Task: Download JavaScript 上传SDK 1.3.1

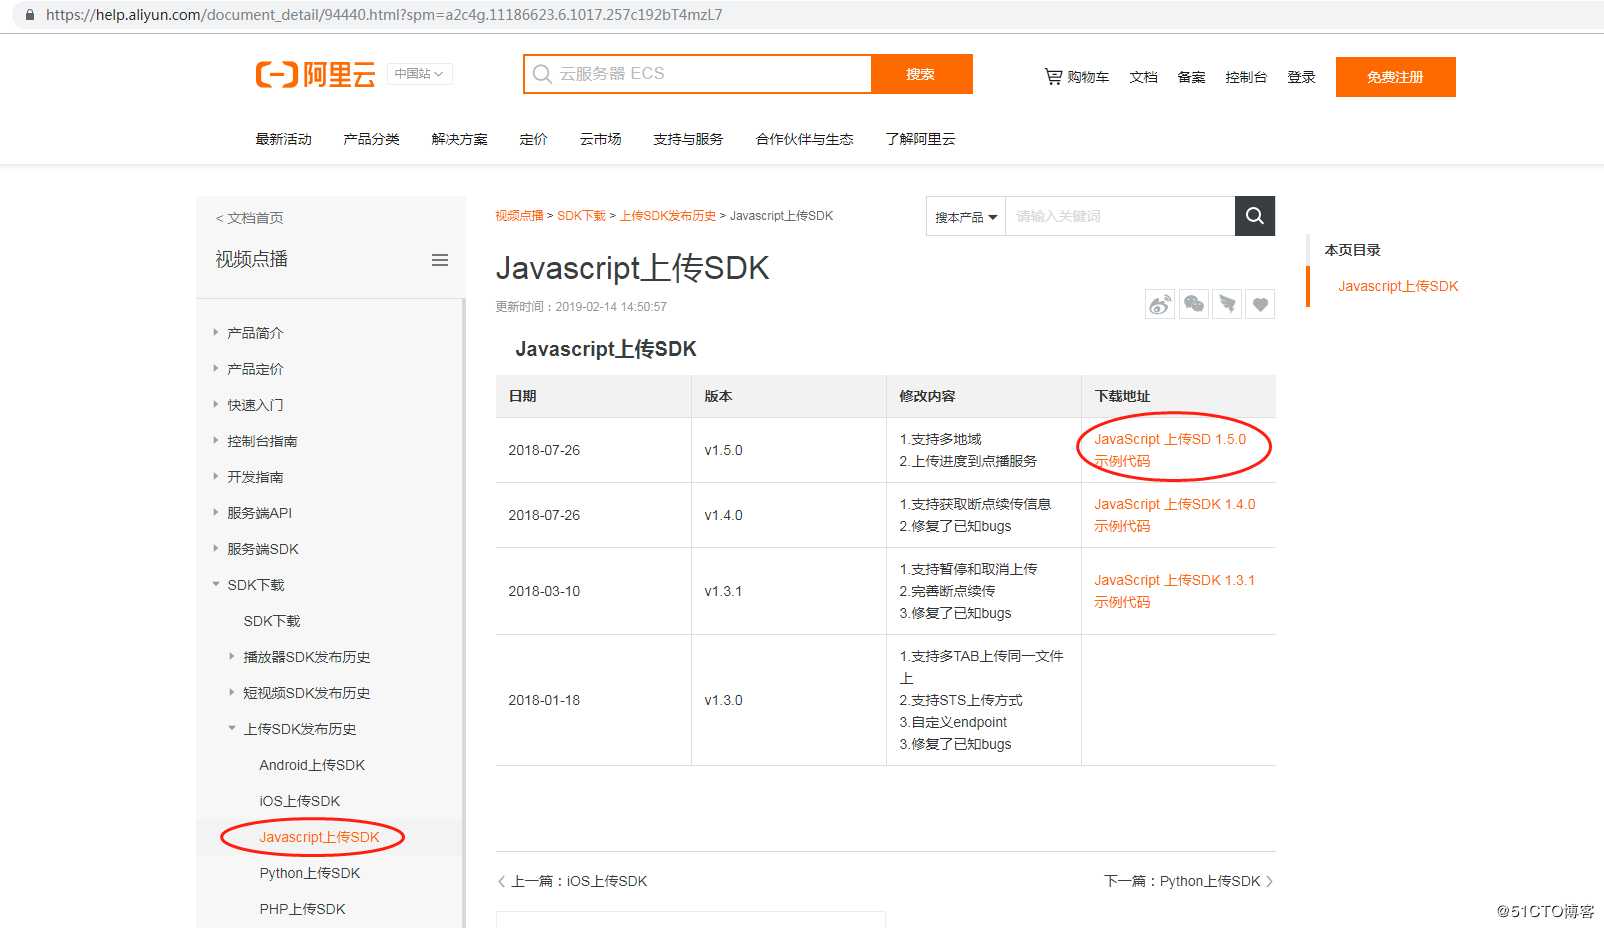Action: click(1175, 580)
